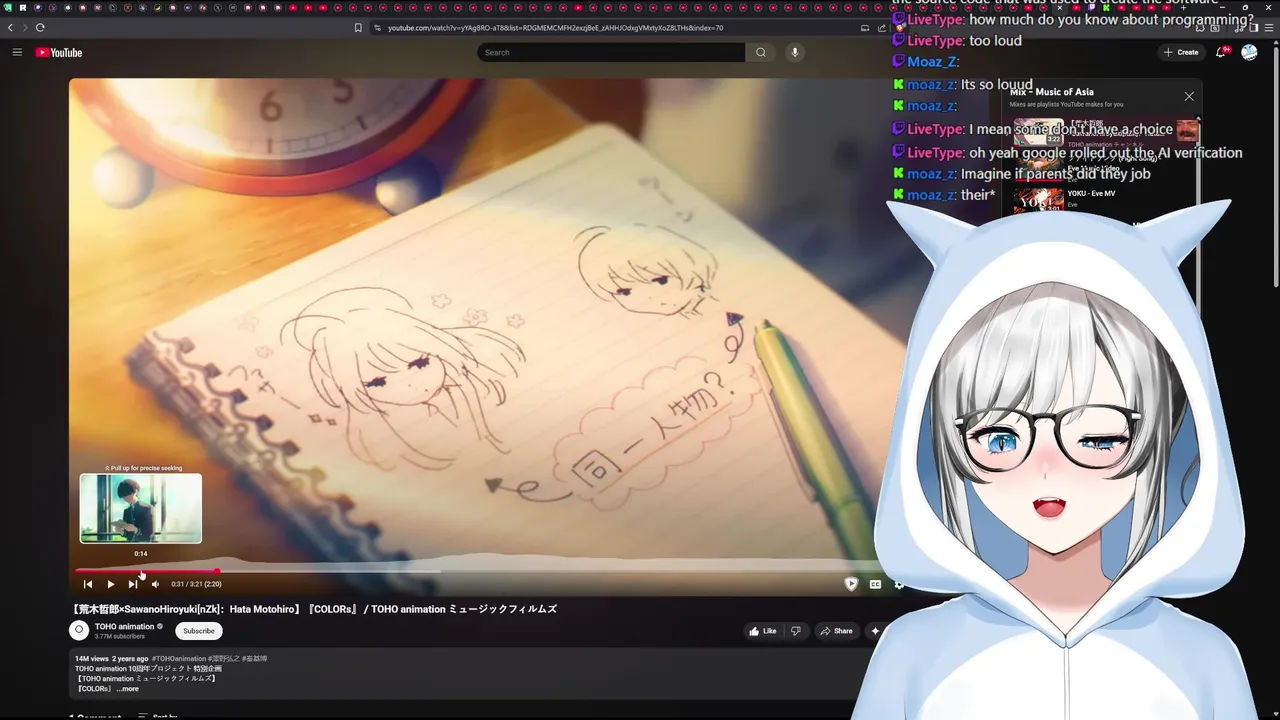Click the 3.77M subscribers text

point(120,636)
